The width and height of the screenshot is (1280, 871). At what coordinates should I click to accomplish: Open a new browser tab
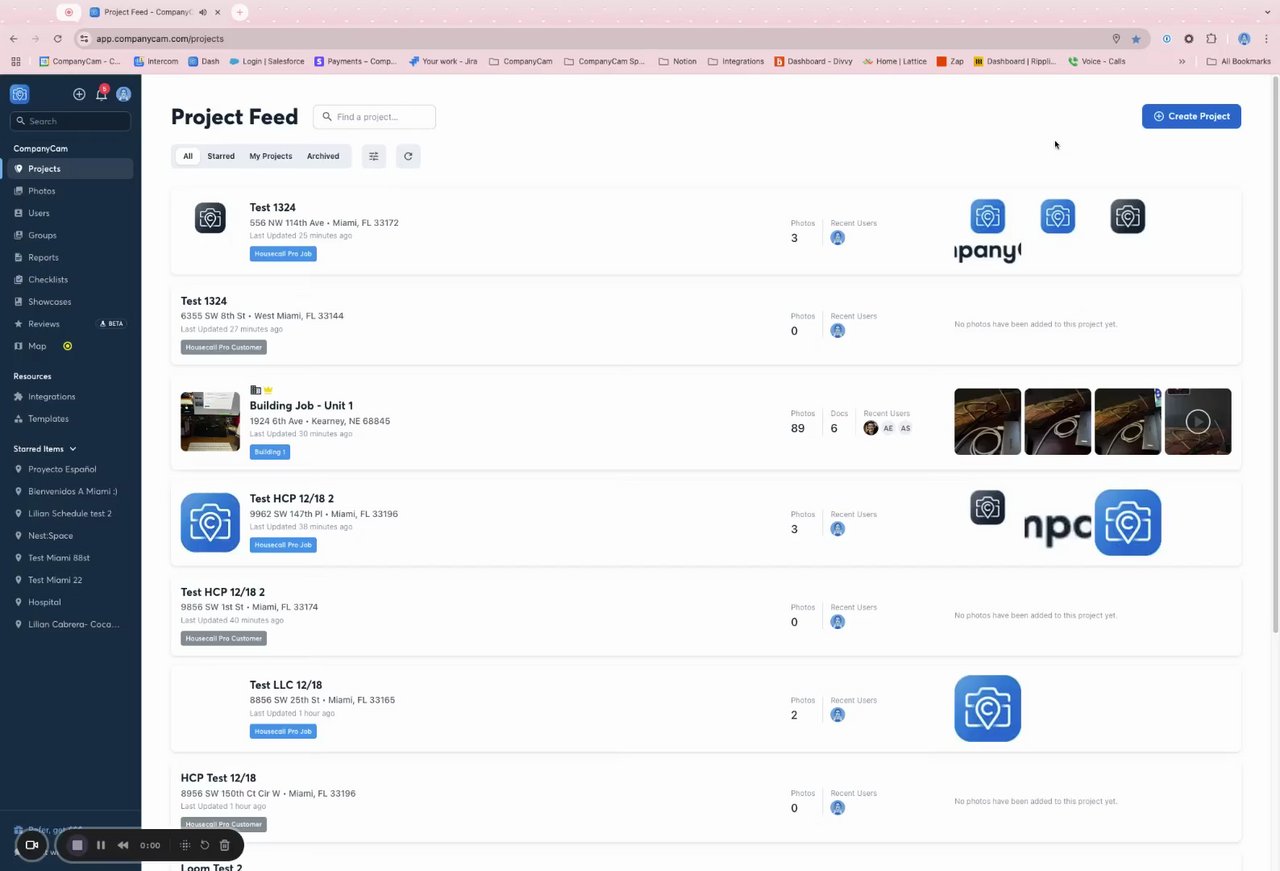(240, 12)
